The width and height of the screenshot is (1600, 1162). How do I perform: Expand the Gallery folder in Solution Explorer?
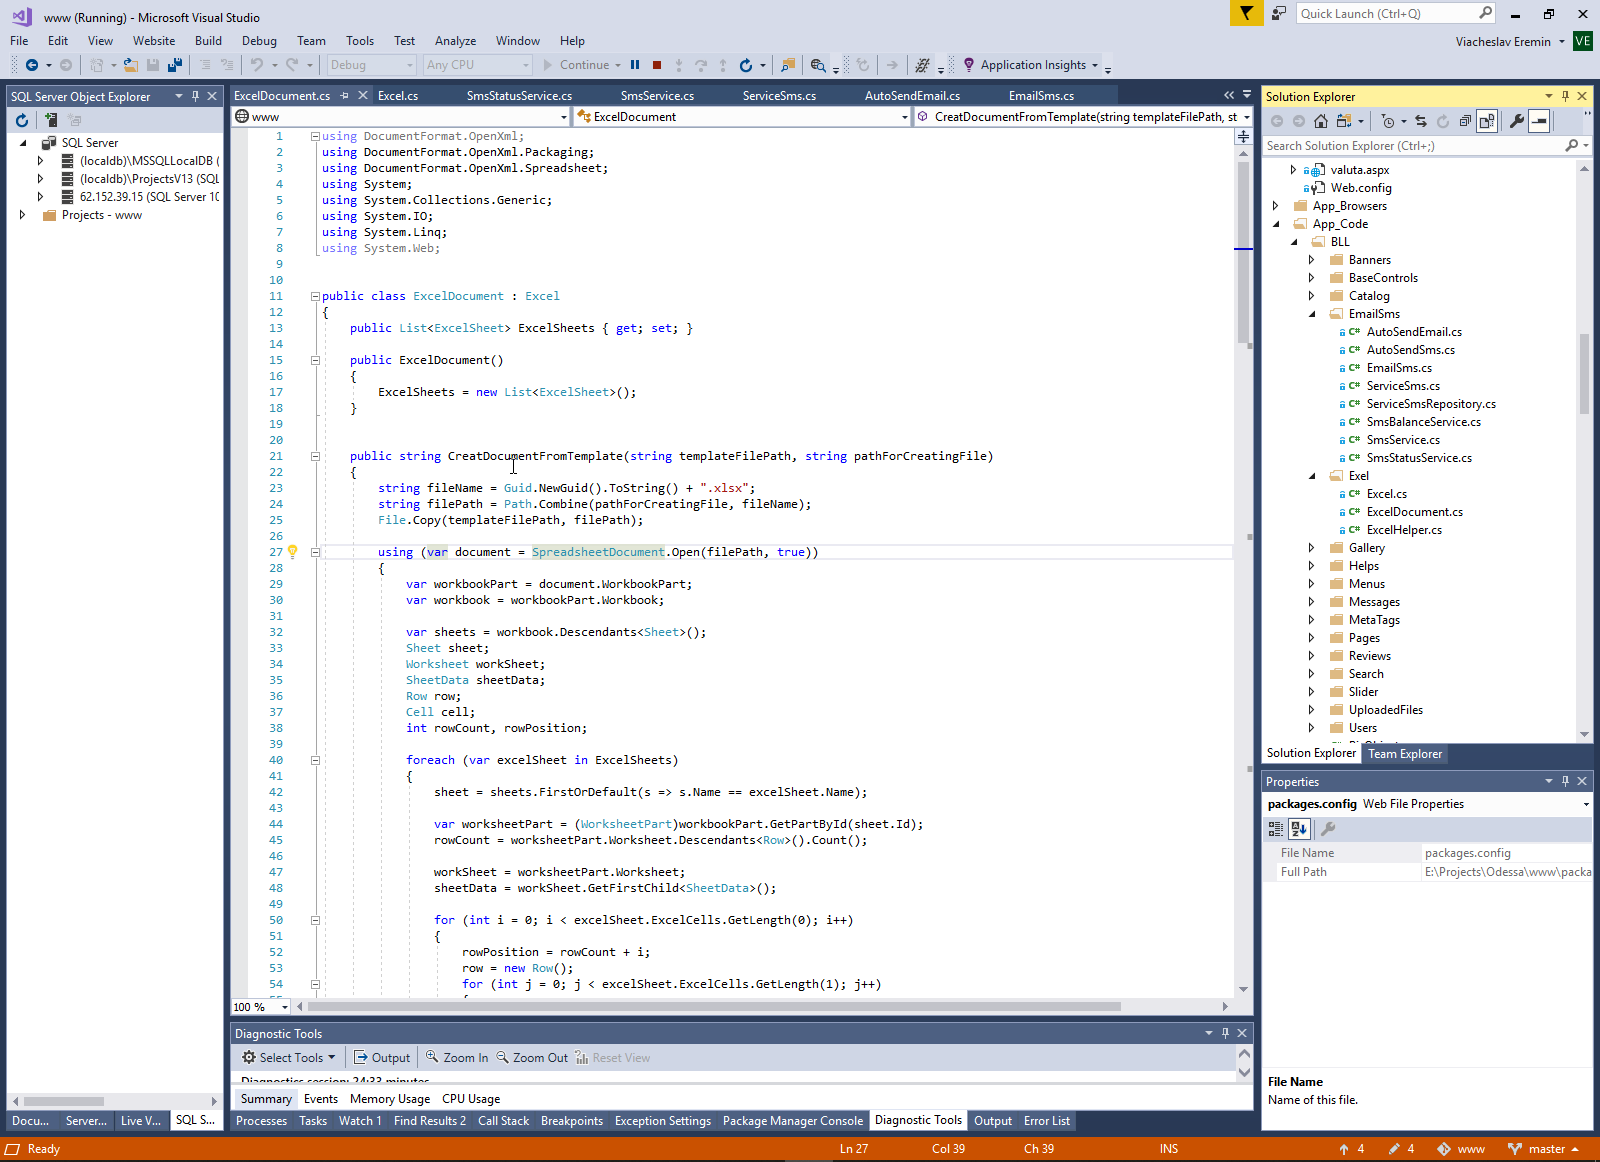(x=1311, y=548)
